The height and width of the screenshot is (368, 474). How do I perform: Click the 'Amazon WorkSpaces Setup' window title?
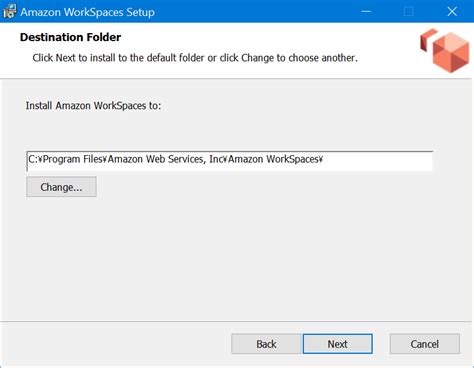(87, 12)
